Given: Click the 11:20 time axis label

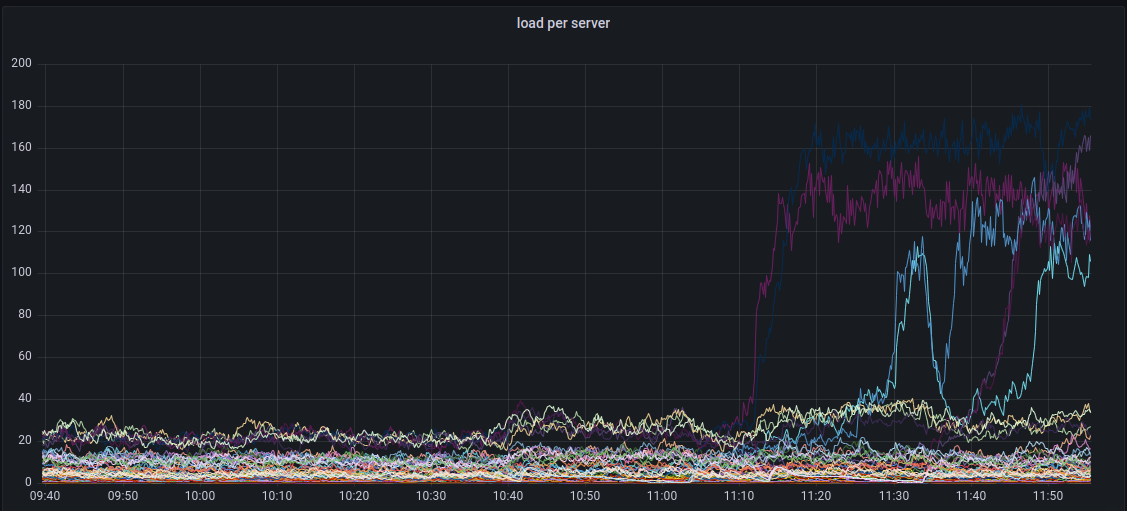Looking at the screenshot, I should [816, 496].
